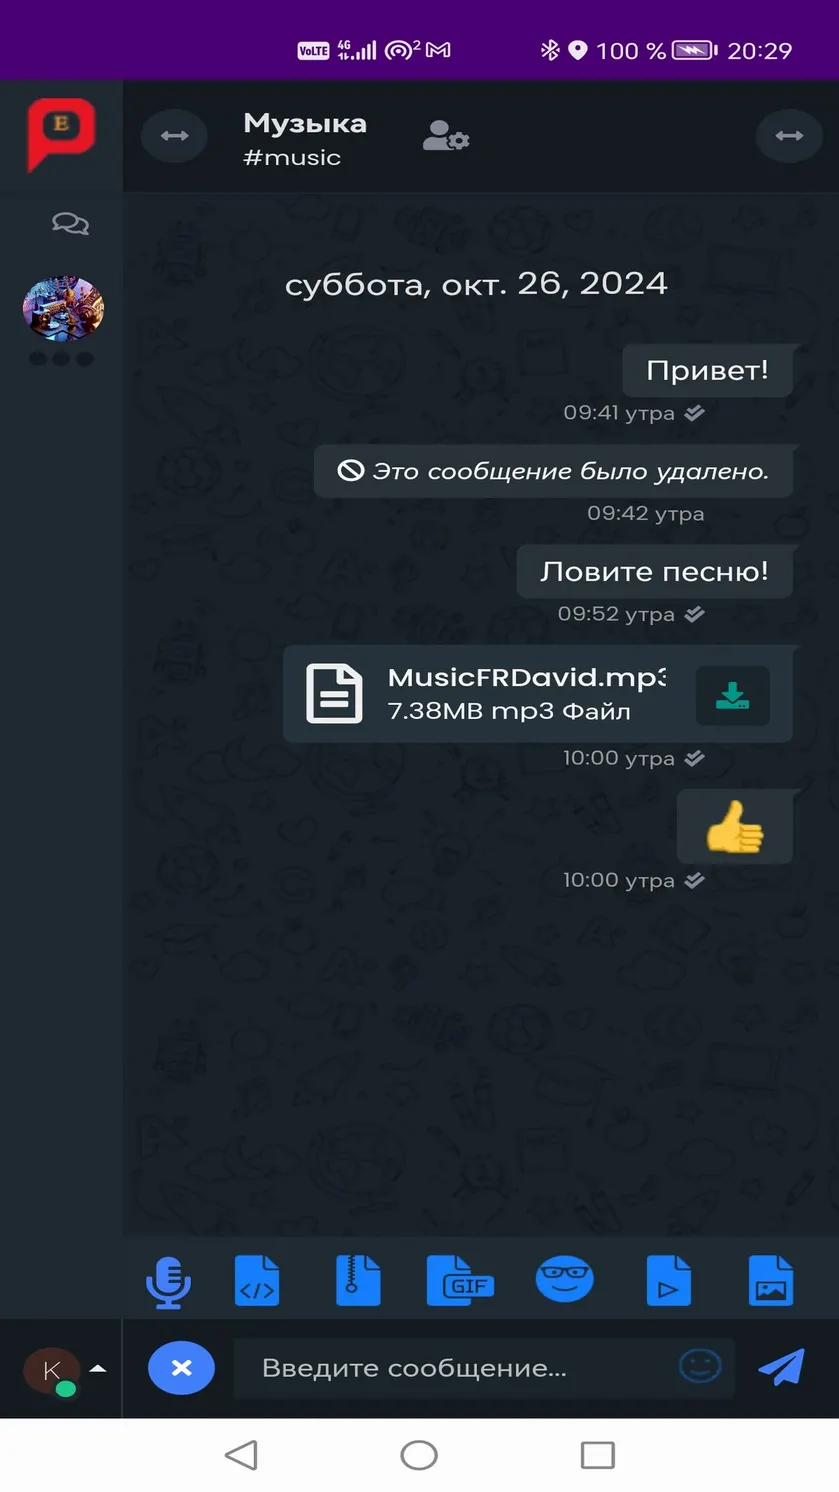This screenshot has height=1492, width=839.
Task: Expand the three dots under server avatar
Action: [61, 358]
